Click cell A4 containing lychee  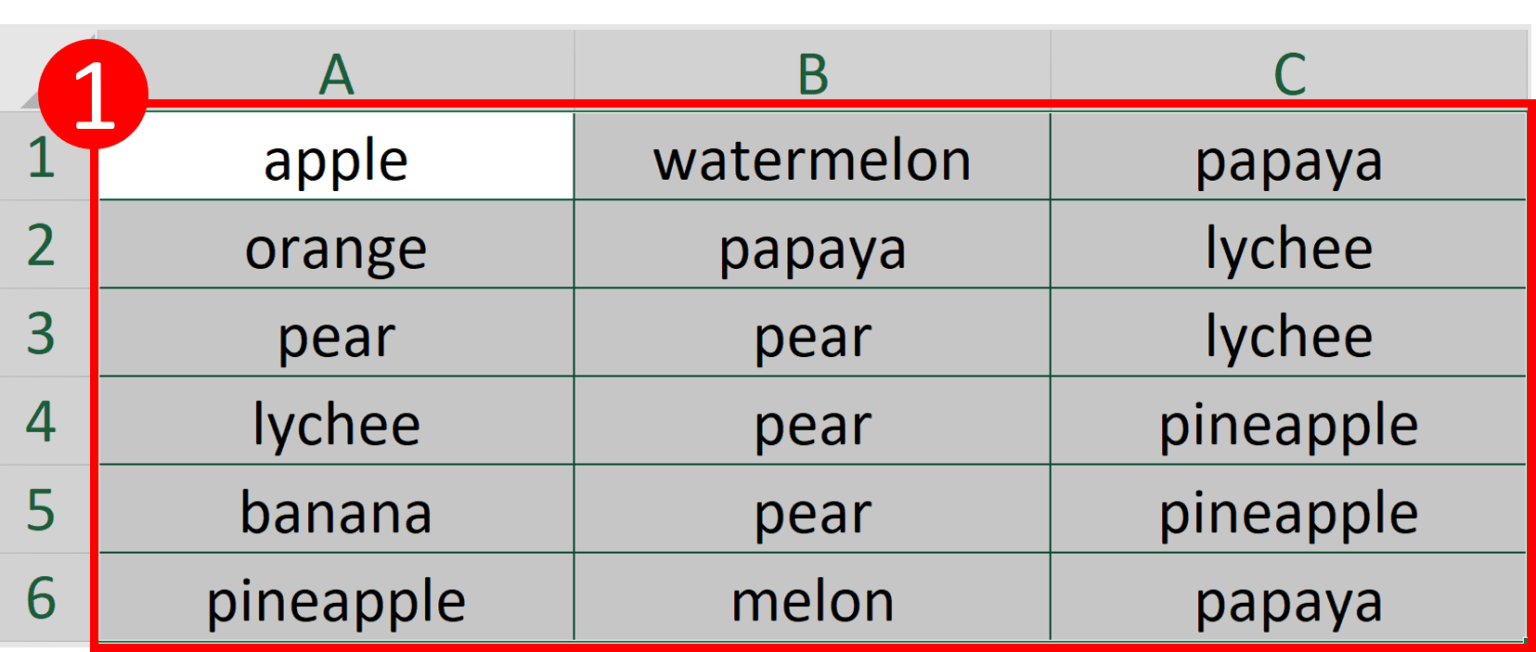(x=337, y=420)
